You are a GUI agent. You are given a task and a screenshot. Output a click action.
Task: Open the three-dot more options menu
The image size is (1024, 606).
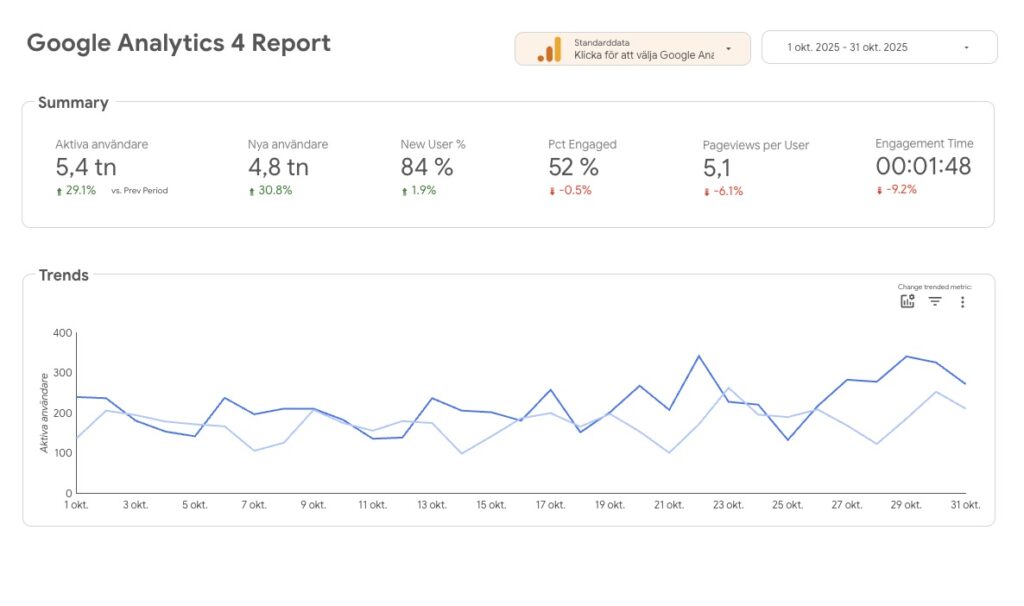962,302
